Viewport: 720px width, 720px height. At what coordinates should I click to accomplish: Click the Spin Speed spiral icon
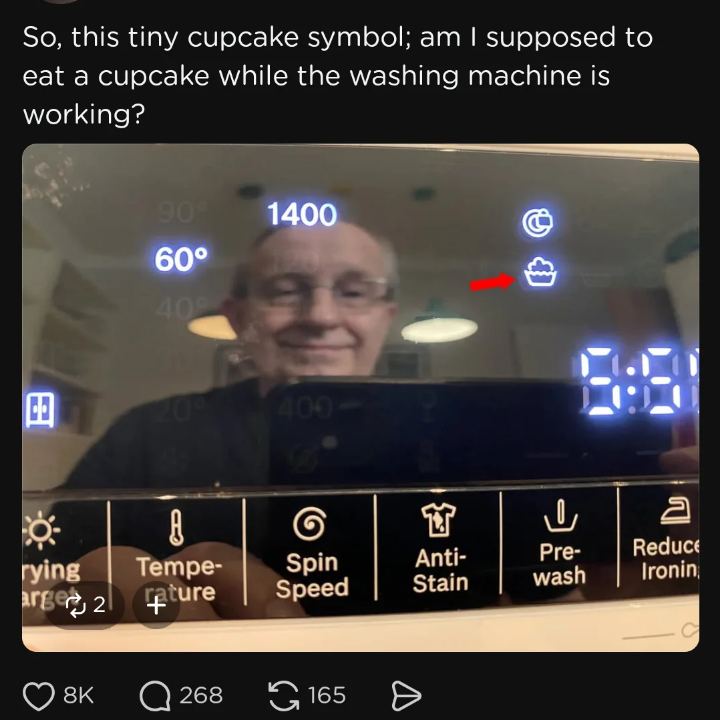[312, 524]
